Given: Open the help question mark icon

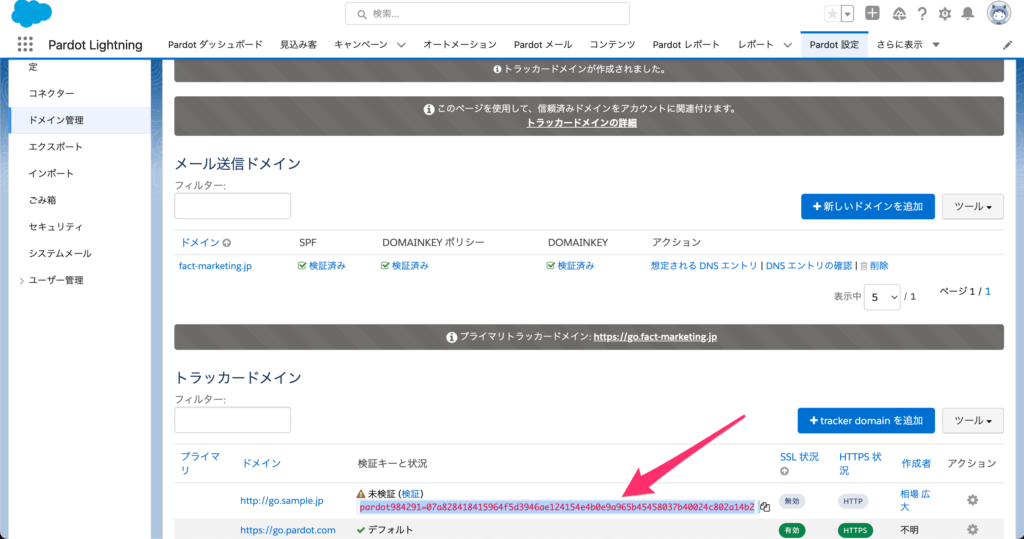Looking at the screenshot, I should click(x=922, y=14).
